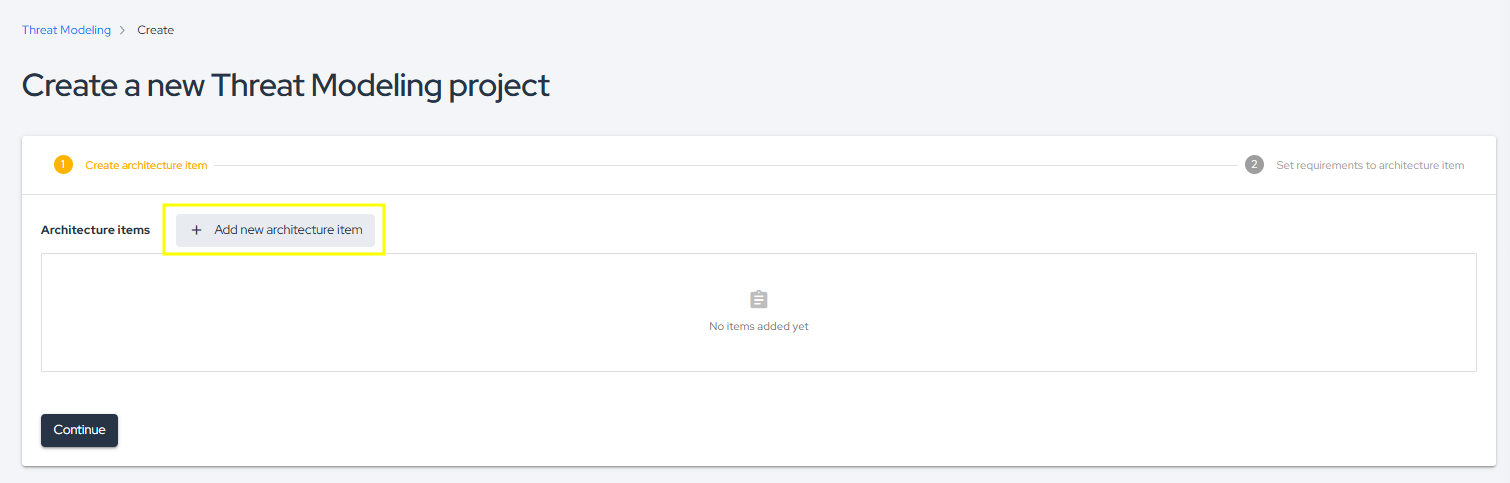
Task: Open the Threat Modeling breadcrumb link
Action: (66, 30)
